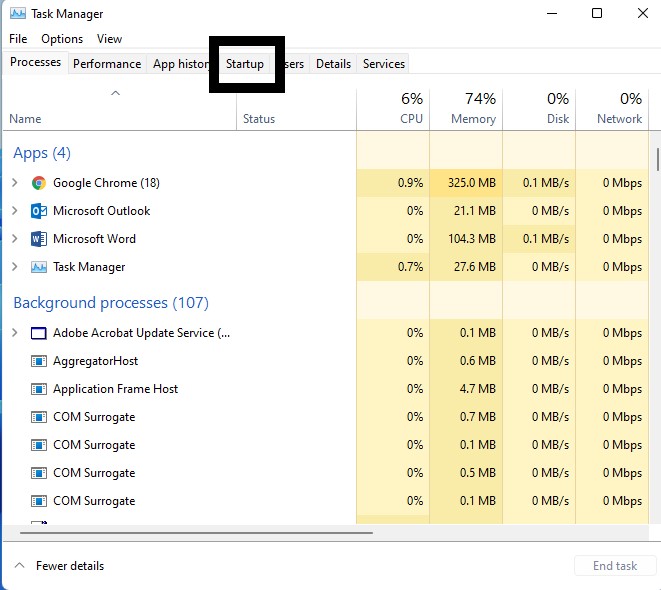The width and height of the screenshot is (661, 590).
Task: Switch to the Details tab
Action: click(333, 64)
